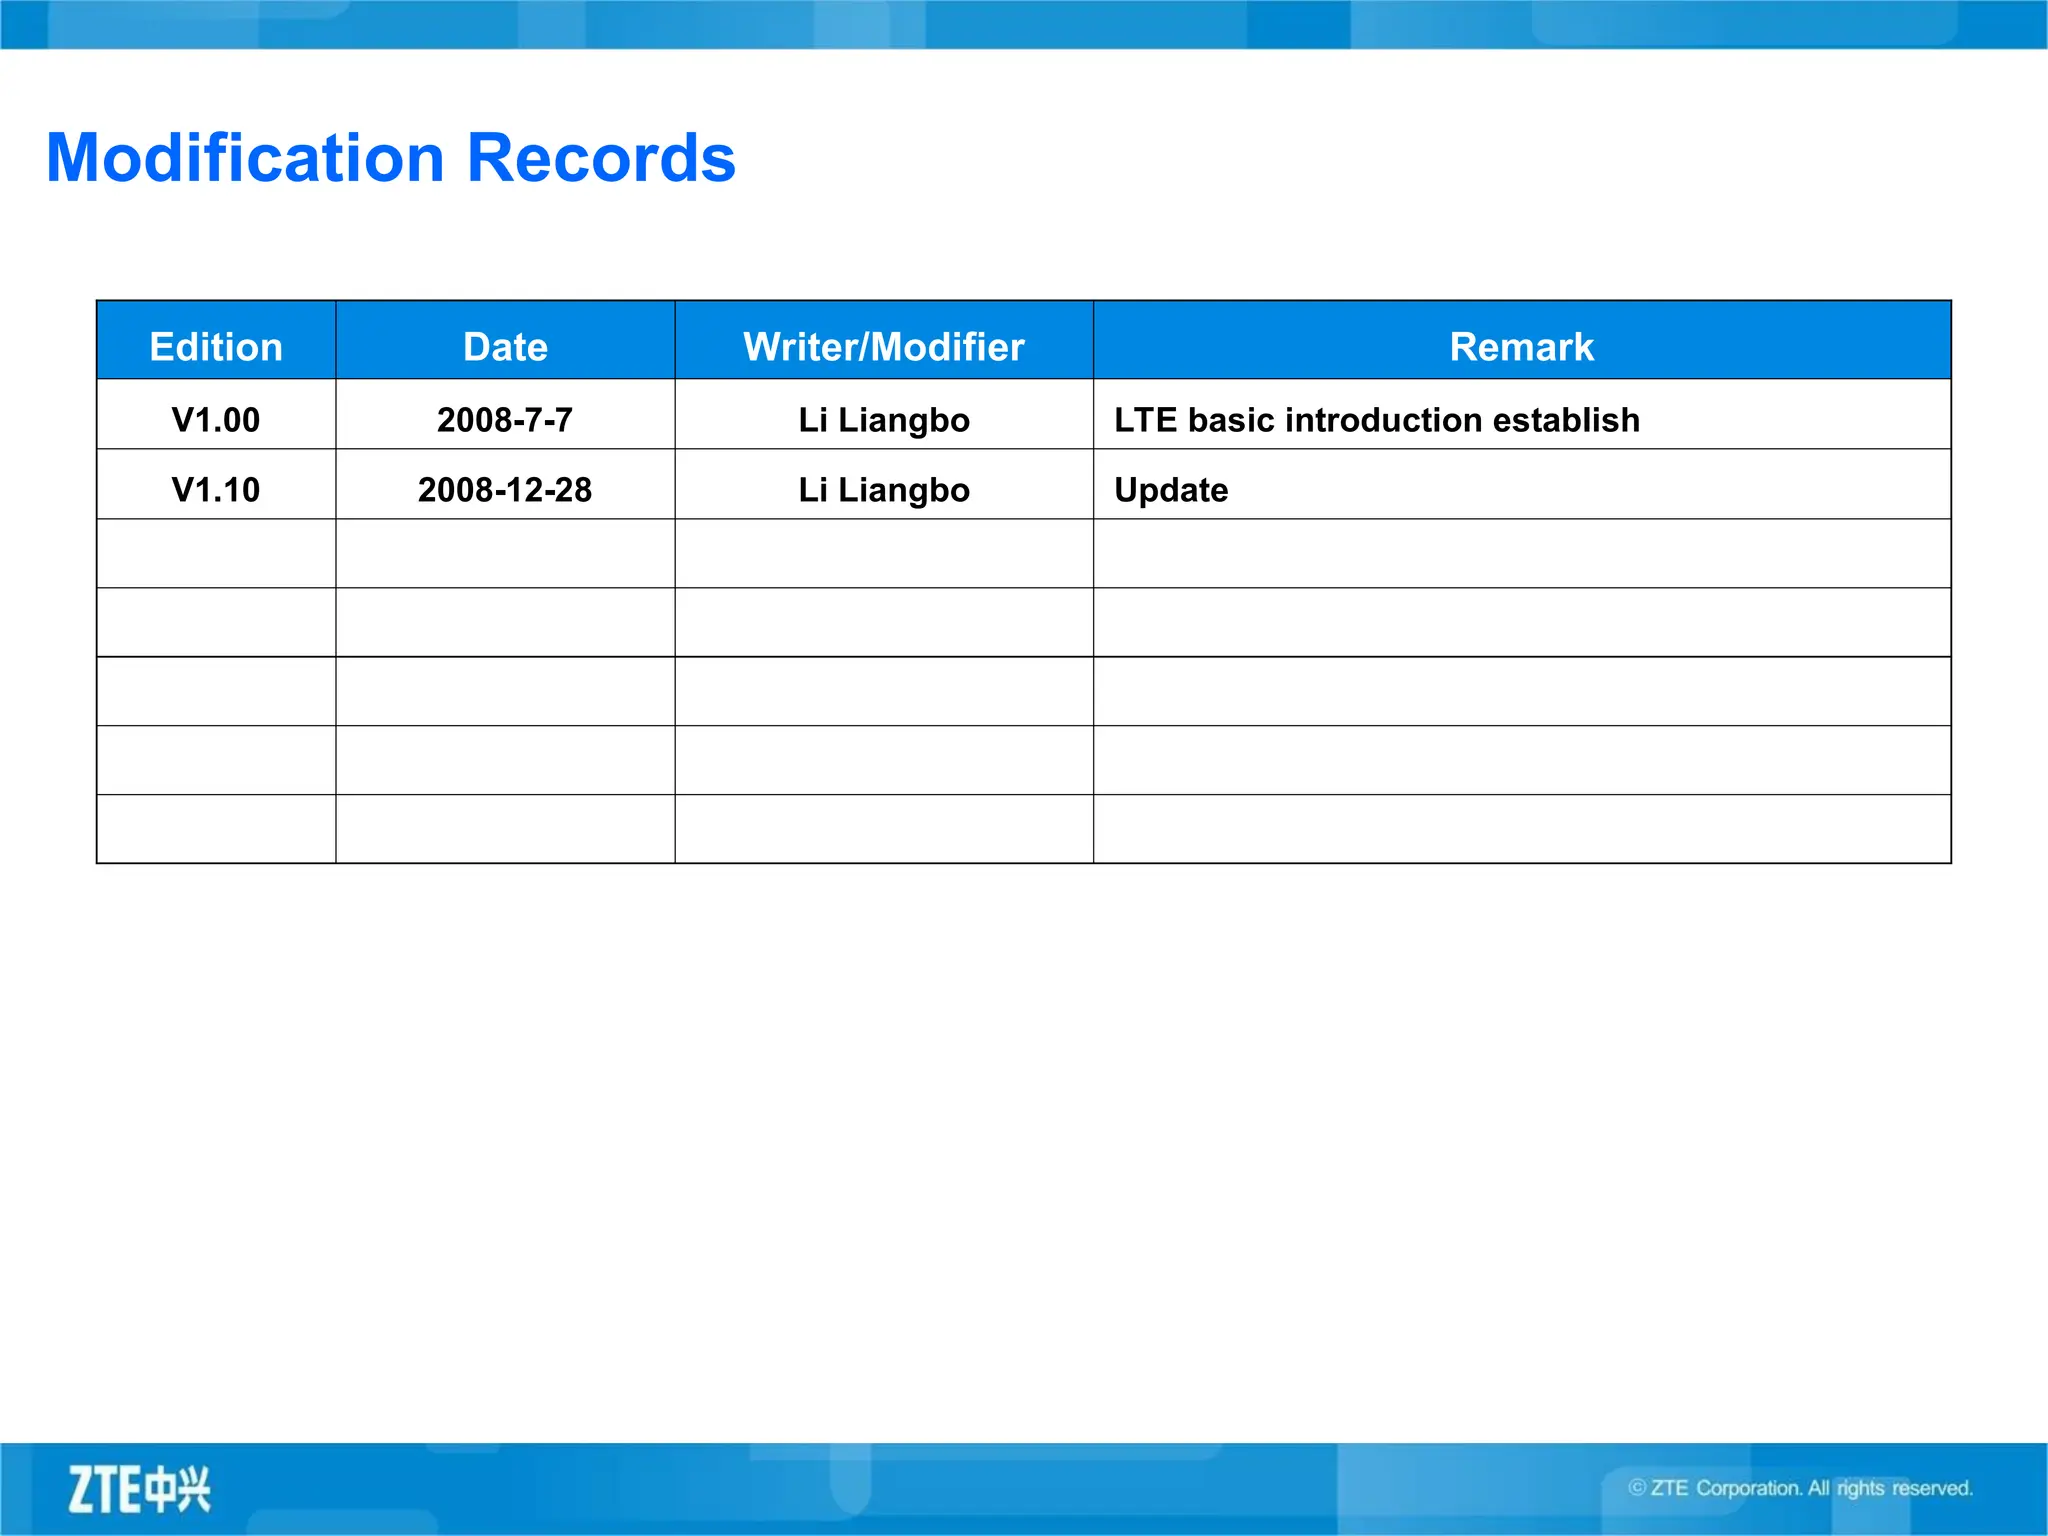The image size is (2048, 1536).
Task: Click the ZTE Corporation copyright notice
Action: point(1801,1488)
